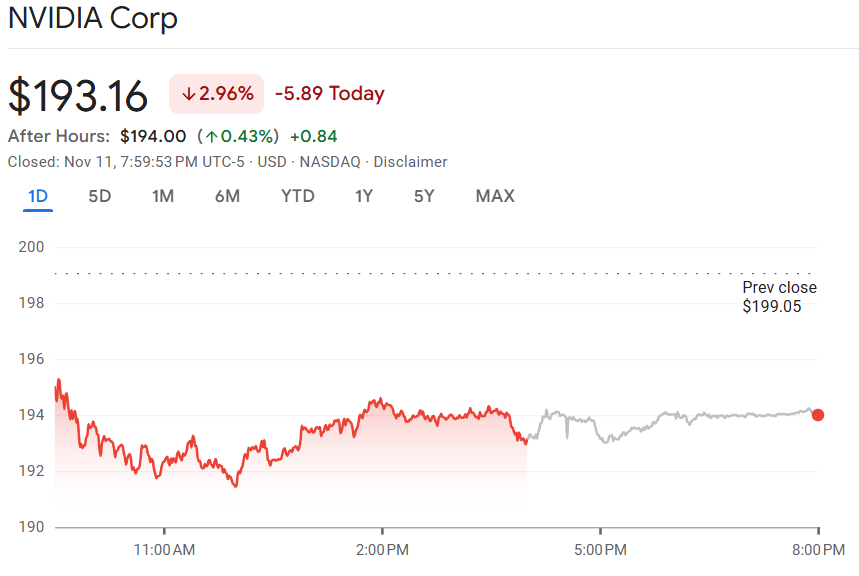Click the Prev close $199.05 label
The height and width of the screenshot is (576, 859).
click(779, 297)
